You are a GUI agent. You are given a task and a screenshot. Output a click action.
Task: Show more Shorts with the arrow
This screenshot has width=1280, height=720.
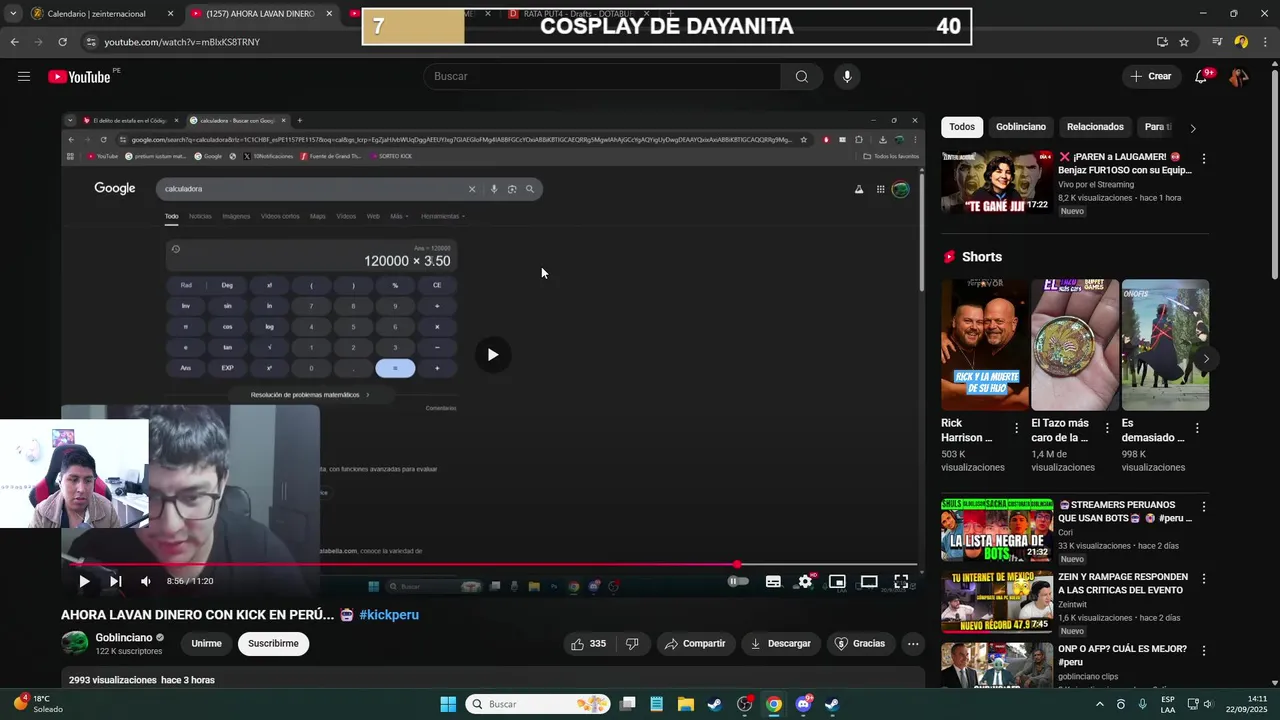pyautogui.click(x=1206, y=358)
